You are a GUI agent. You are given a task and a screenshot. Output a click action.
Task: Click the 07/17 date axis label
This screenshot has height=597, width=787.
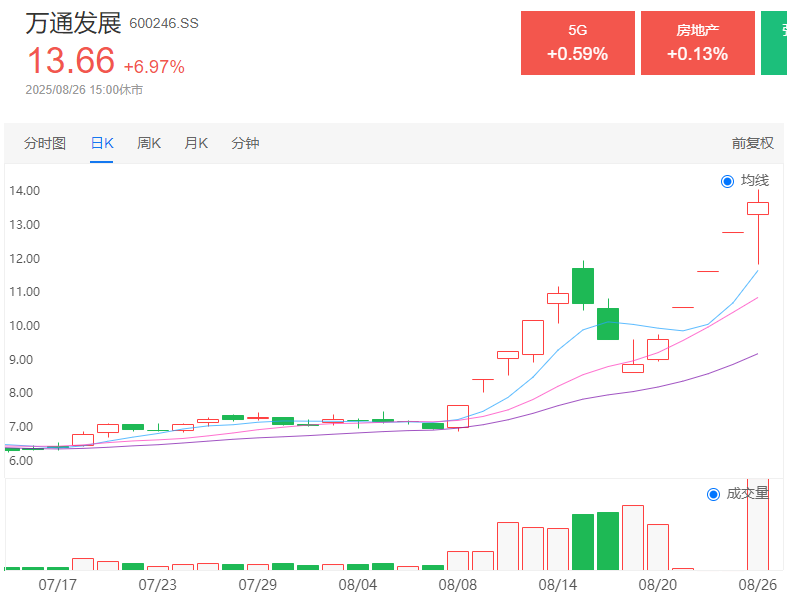pyautogui.click(x=58, y=585)
